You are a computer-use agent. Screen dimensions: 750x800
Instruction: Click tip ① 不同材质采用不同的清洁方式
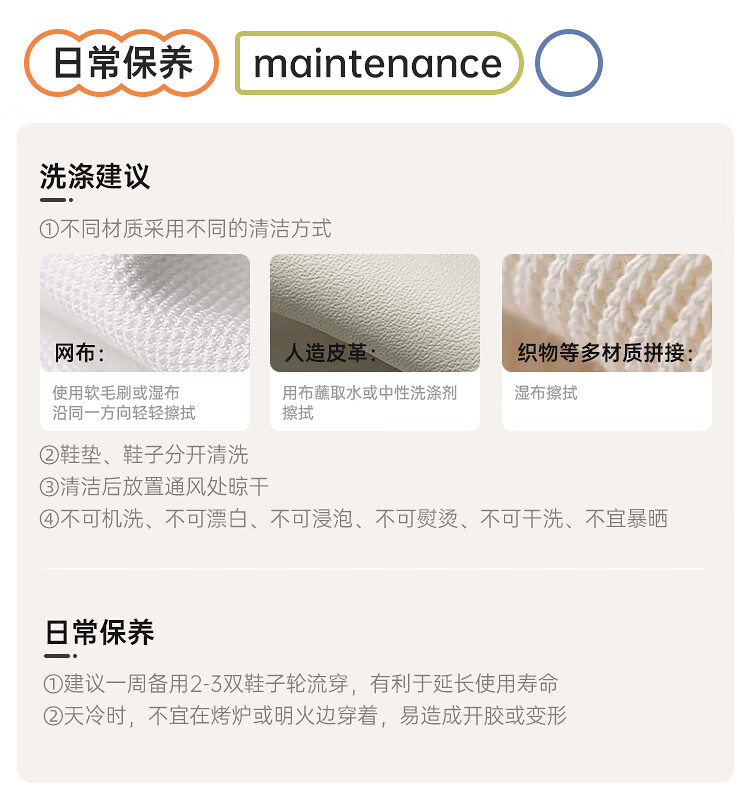(186, 229)
